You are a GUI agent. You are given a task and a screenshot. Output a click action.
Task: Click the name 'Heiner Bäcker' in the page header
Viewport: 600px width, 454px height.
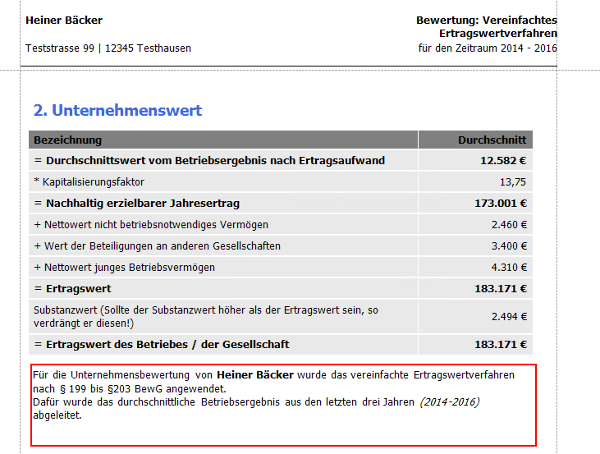coord(64,20)
